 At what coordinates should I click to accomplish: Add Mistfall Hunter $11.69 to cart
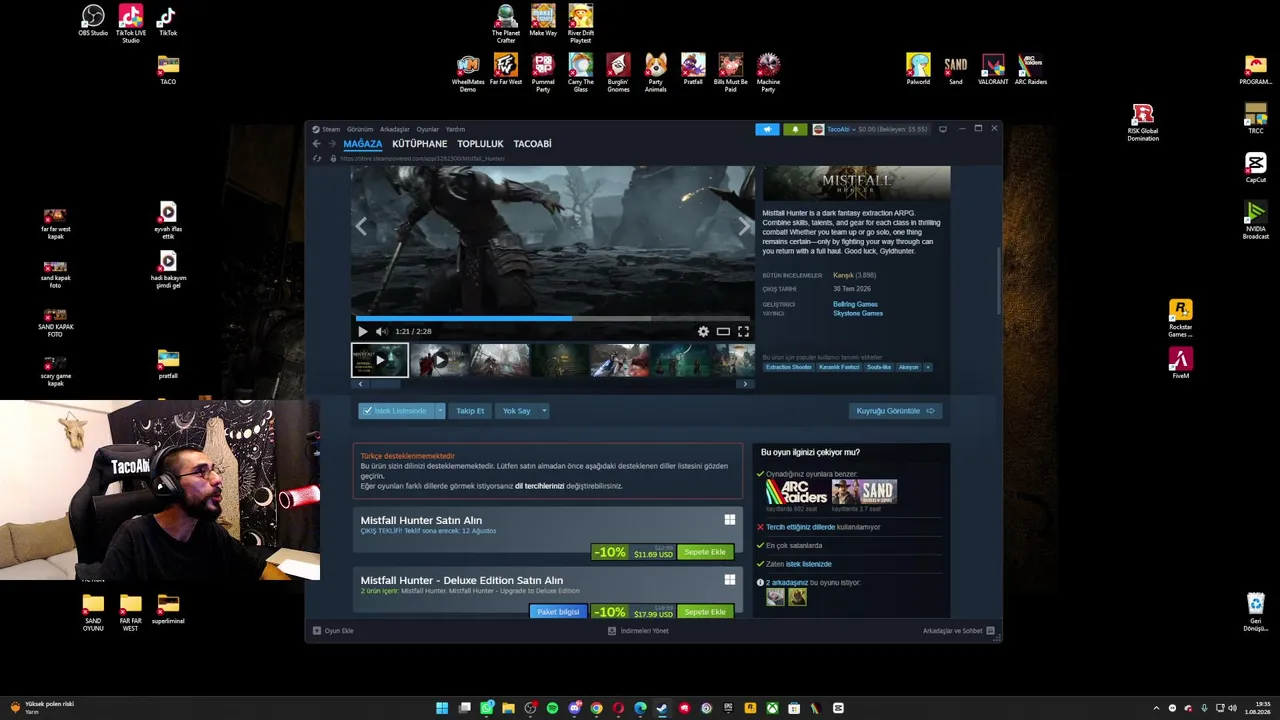pyautogui.click(x=705, y=552)
